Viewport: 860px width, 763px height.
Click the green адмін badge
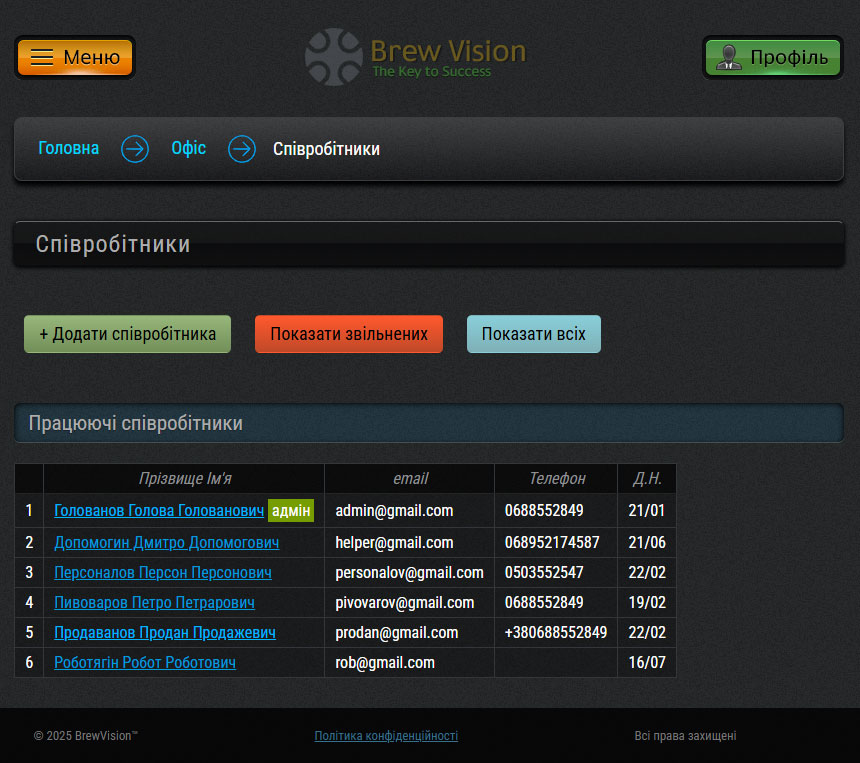[291, 511]
